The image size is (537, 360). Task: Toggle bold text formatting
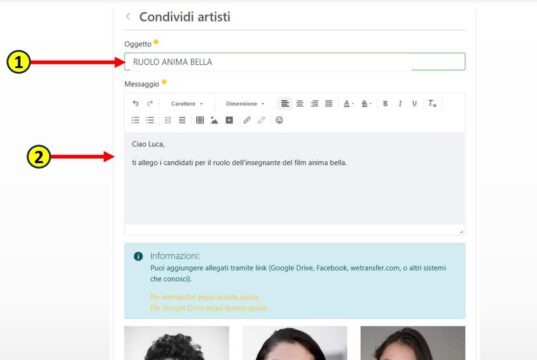click(385, 103)
